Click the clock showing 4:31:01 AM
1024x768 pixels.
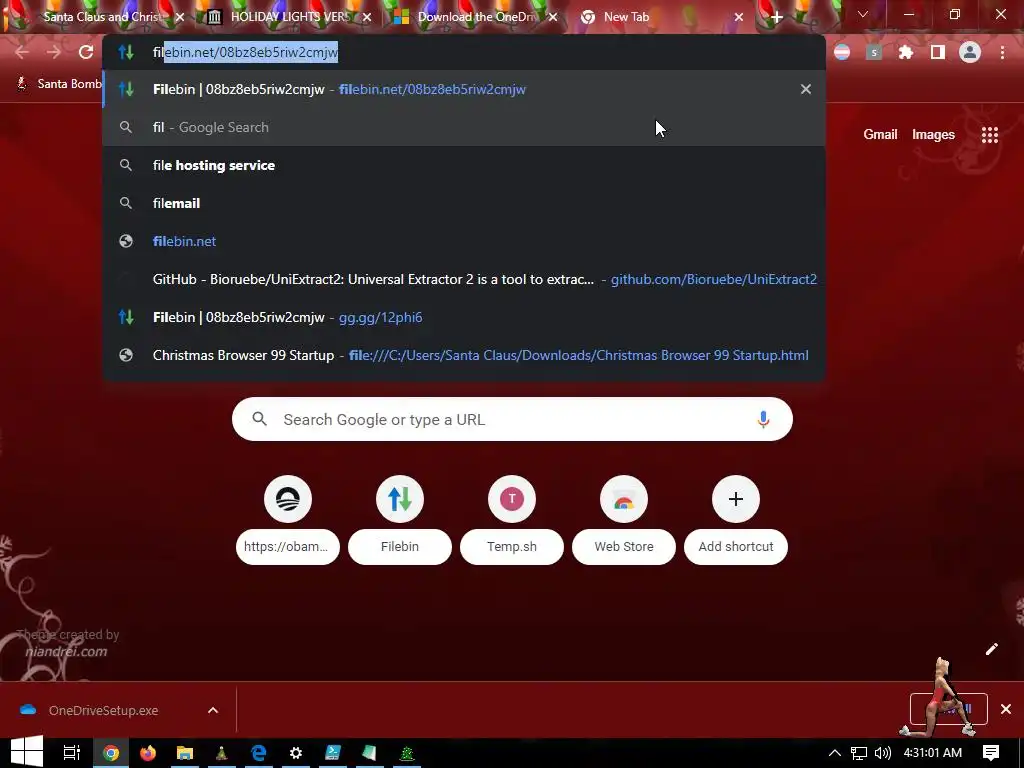pos(932,753)
